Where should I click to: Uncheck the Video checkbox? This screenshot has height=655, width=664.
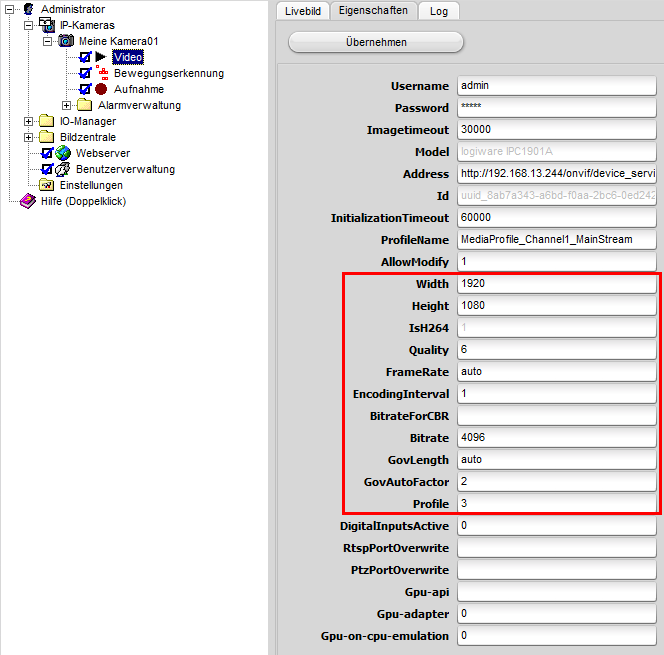(x=85, y=57)
